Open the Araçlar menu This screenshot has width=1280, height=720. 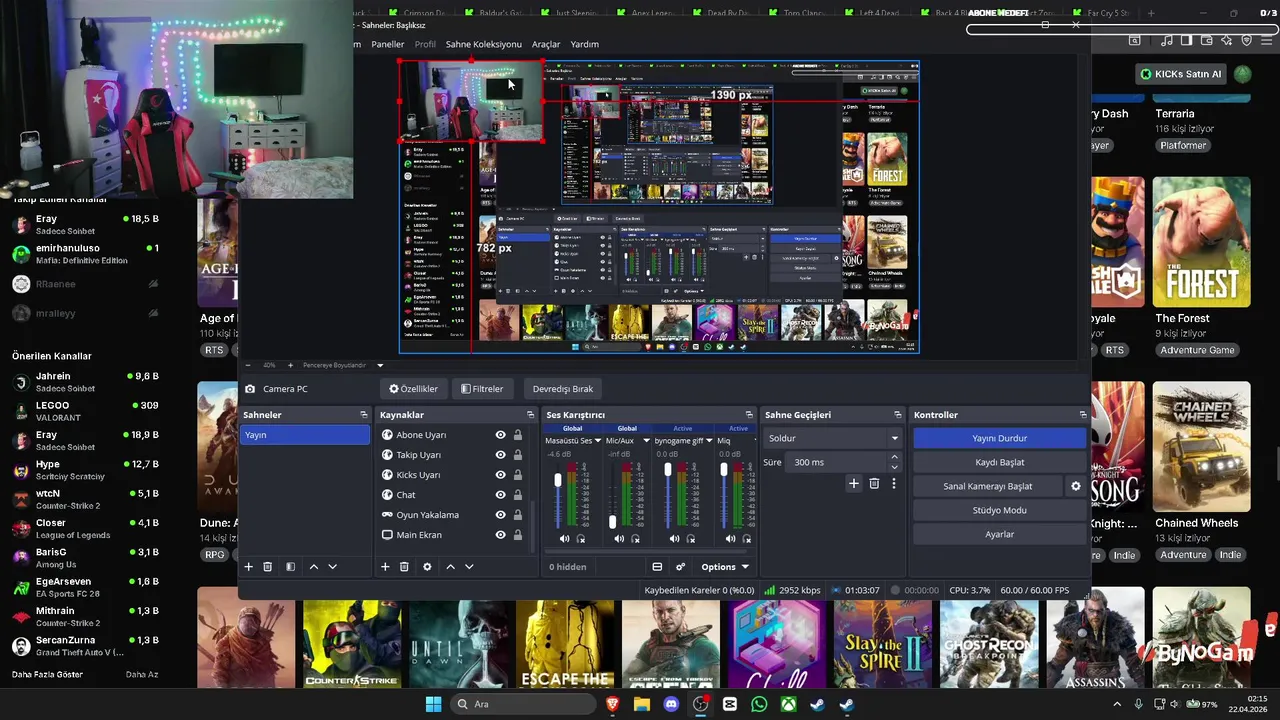coord(546,44)
